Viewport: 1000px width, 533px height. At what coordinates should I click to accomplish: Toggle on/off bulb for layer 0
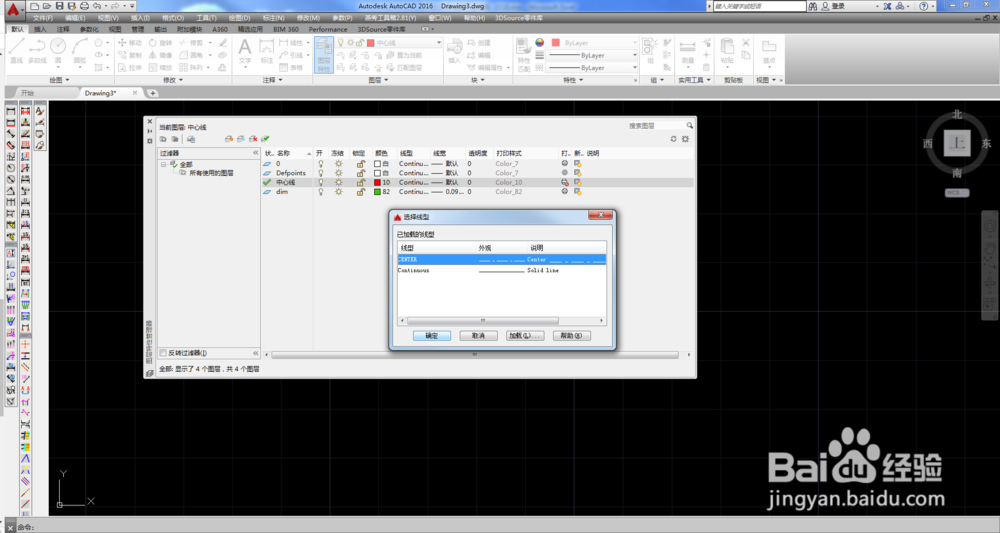[321, 164]
